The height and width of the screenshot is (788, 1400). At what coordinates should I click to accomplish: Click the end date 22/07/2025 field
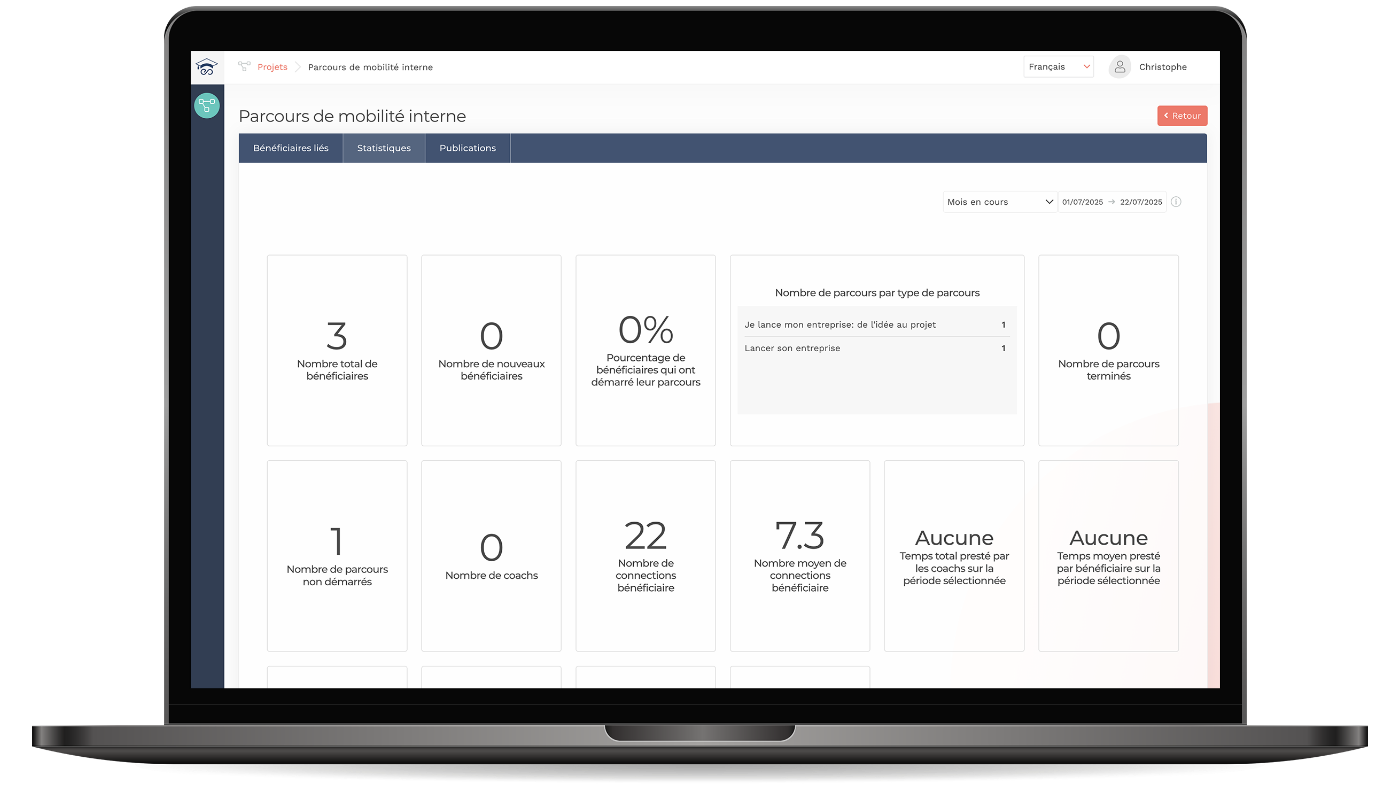(1141, 202)
